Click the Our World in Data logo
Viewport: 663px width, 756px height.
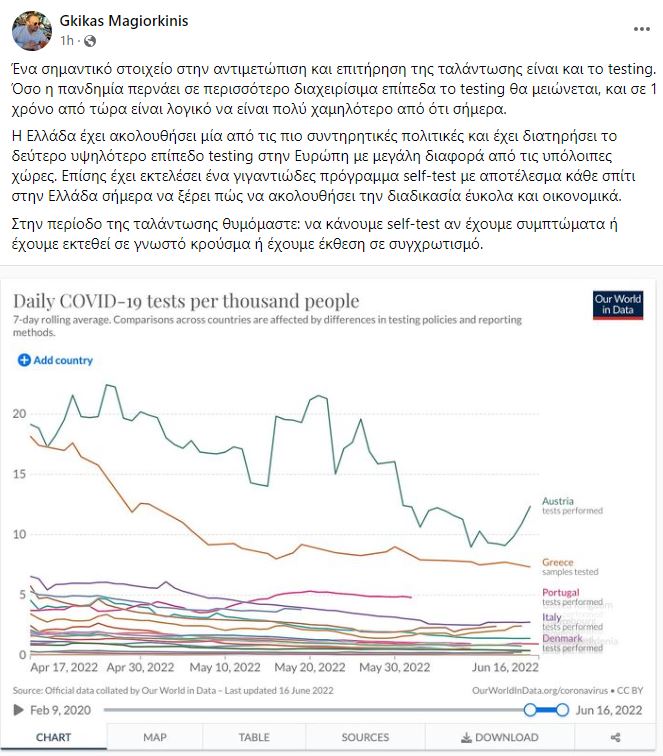tap(618, 304)
